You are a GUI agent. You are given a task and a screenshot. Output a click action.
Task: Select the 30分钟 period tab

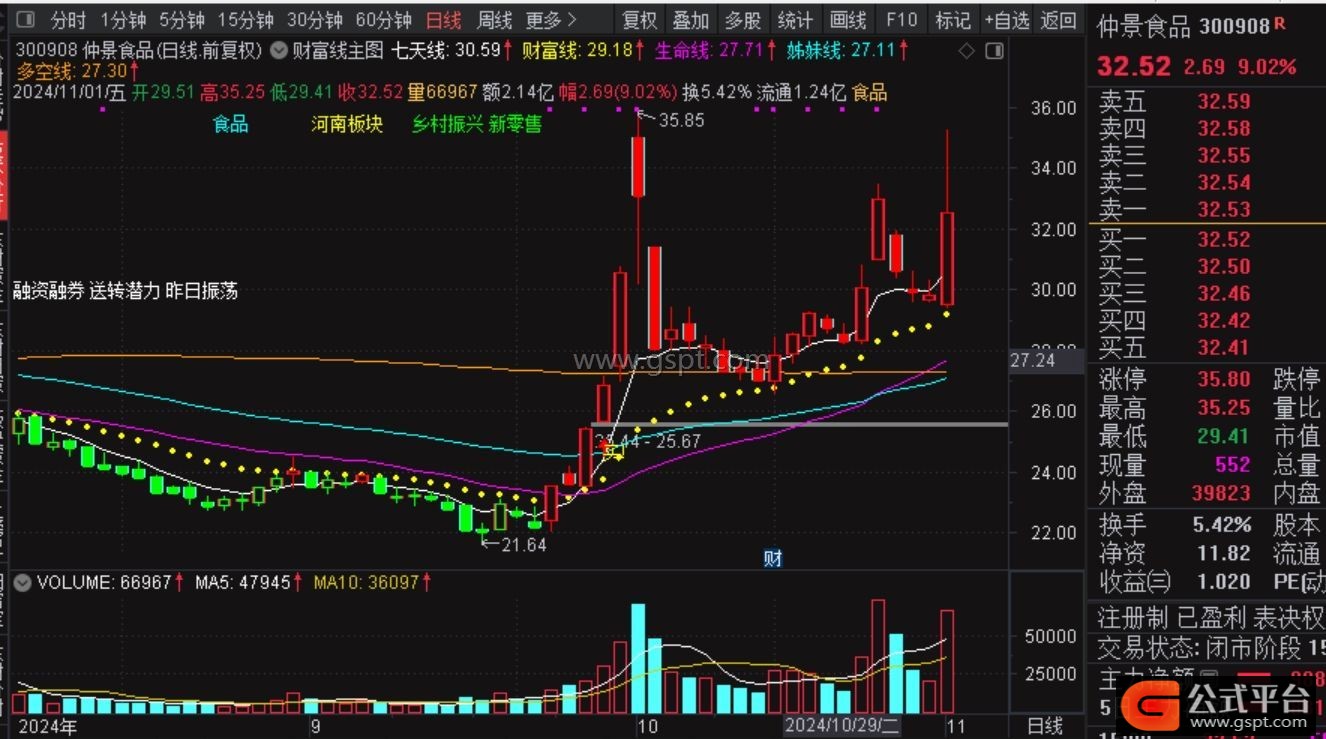coord(314,20)
